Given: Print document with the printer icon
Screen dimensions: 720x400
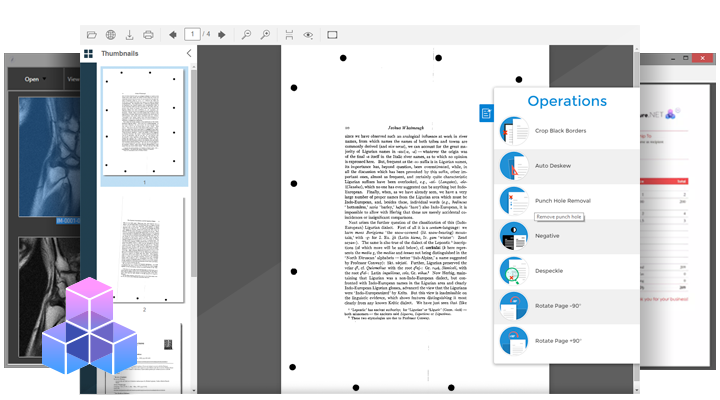Looking at the screenshot, I should (x=148, y=35).
